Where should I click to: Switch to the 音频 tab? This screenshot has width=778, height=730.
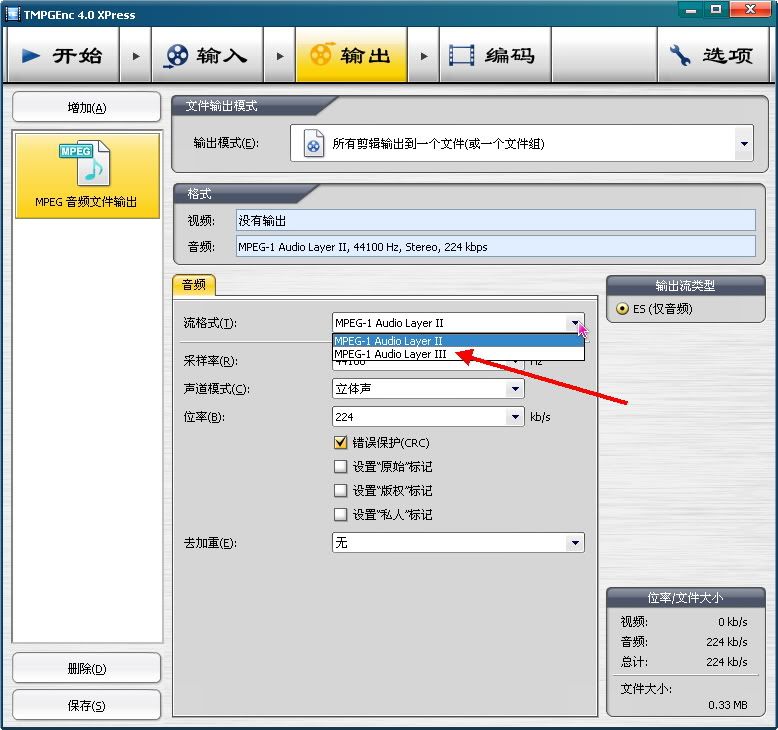tap(193, 285)
